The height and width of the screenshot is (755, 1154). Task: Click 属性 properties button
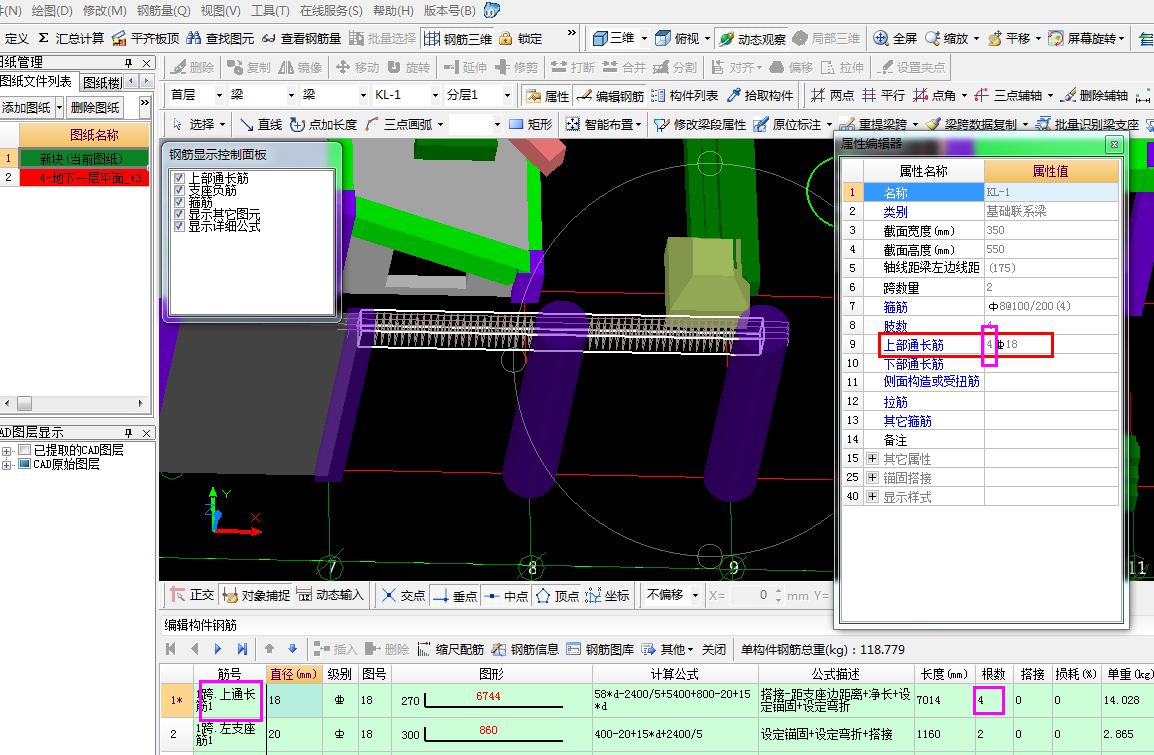click(x=548, y=96)
